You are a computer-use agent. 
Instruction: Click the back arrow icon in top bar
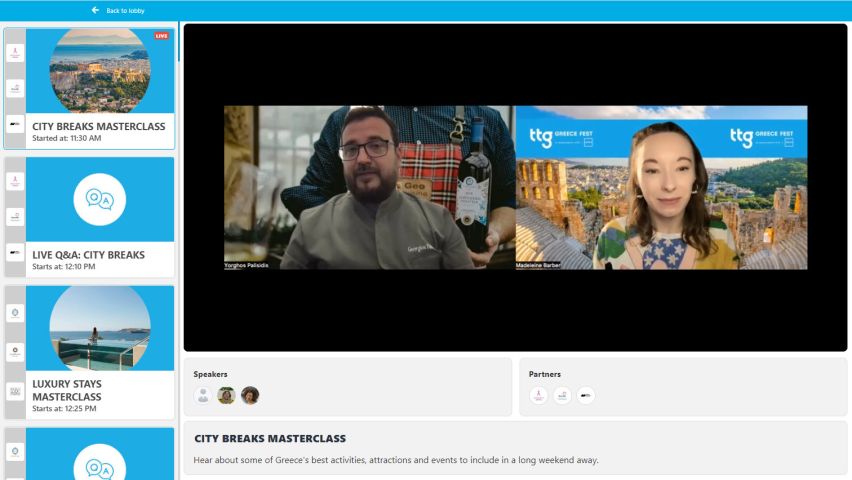click(95, 10)
